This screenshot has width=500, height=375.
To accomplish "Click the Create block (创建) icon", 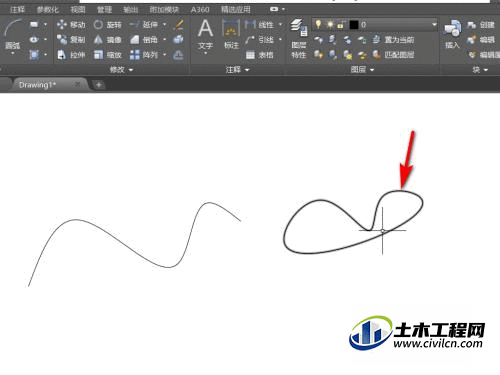I will point(481,25).
